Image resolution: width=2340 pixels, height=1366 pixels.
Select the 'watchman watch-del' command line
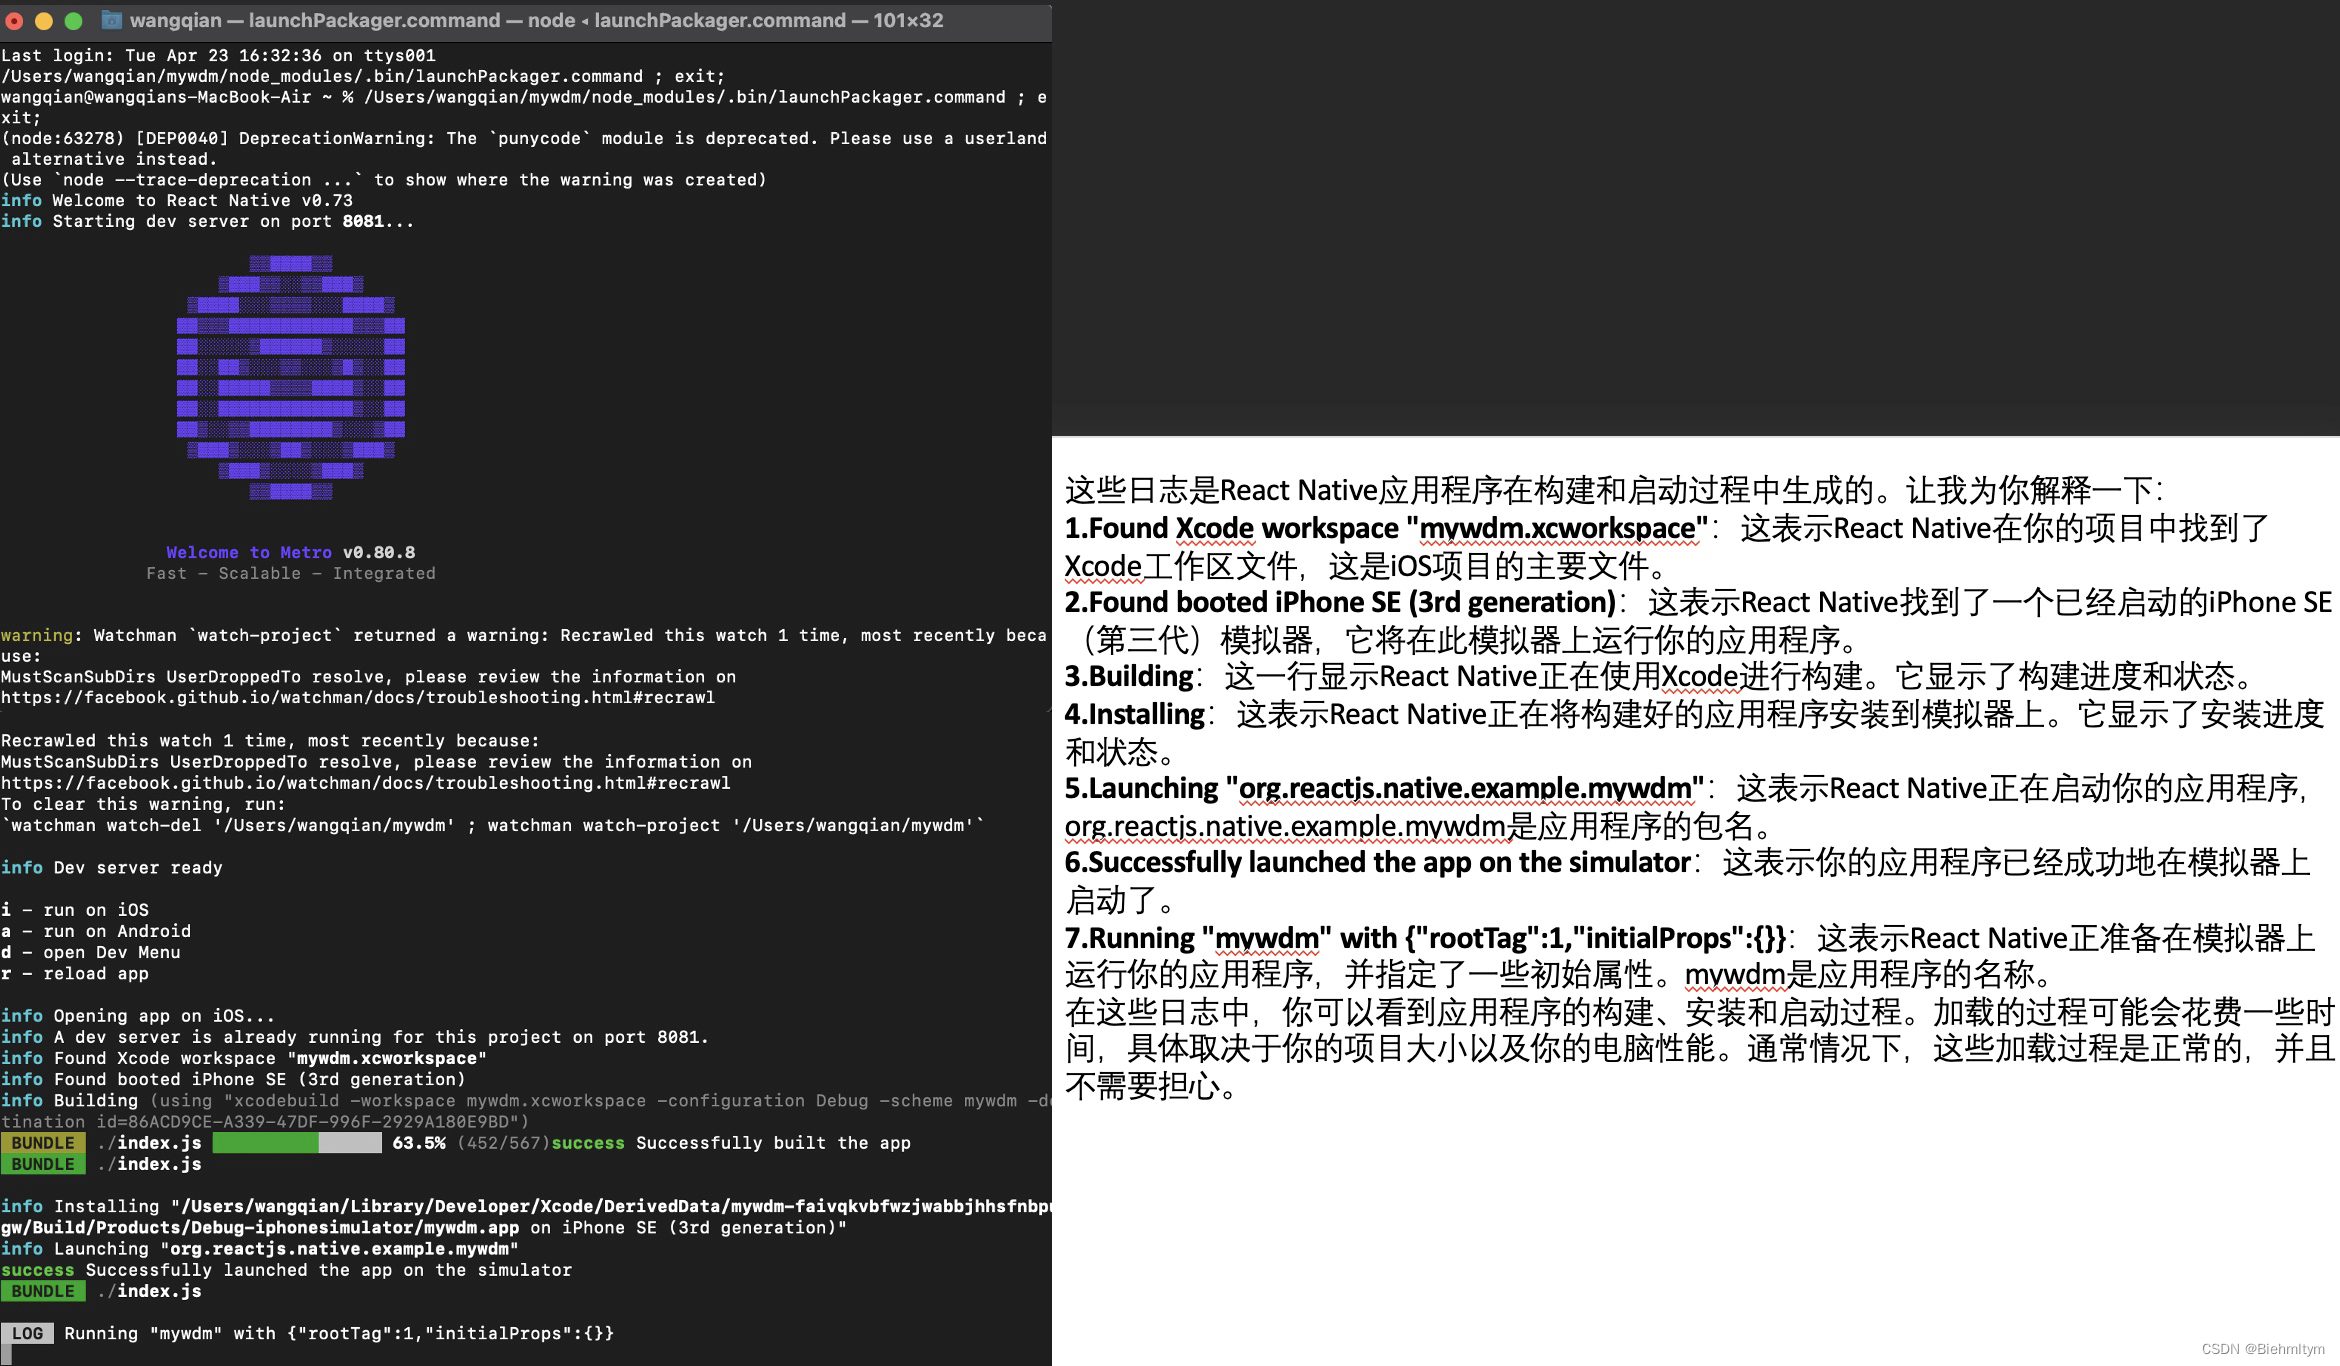493,825
